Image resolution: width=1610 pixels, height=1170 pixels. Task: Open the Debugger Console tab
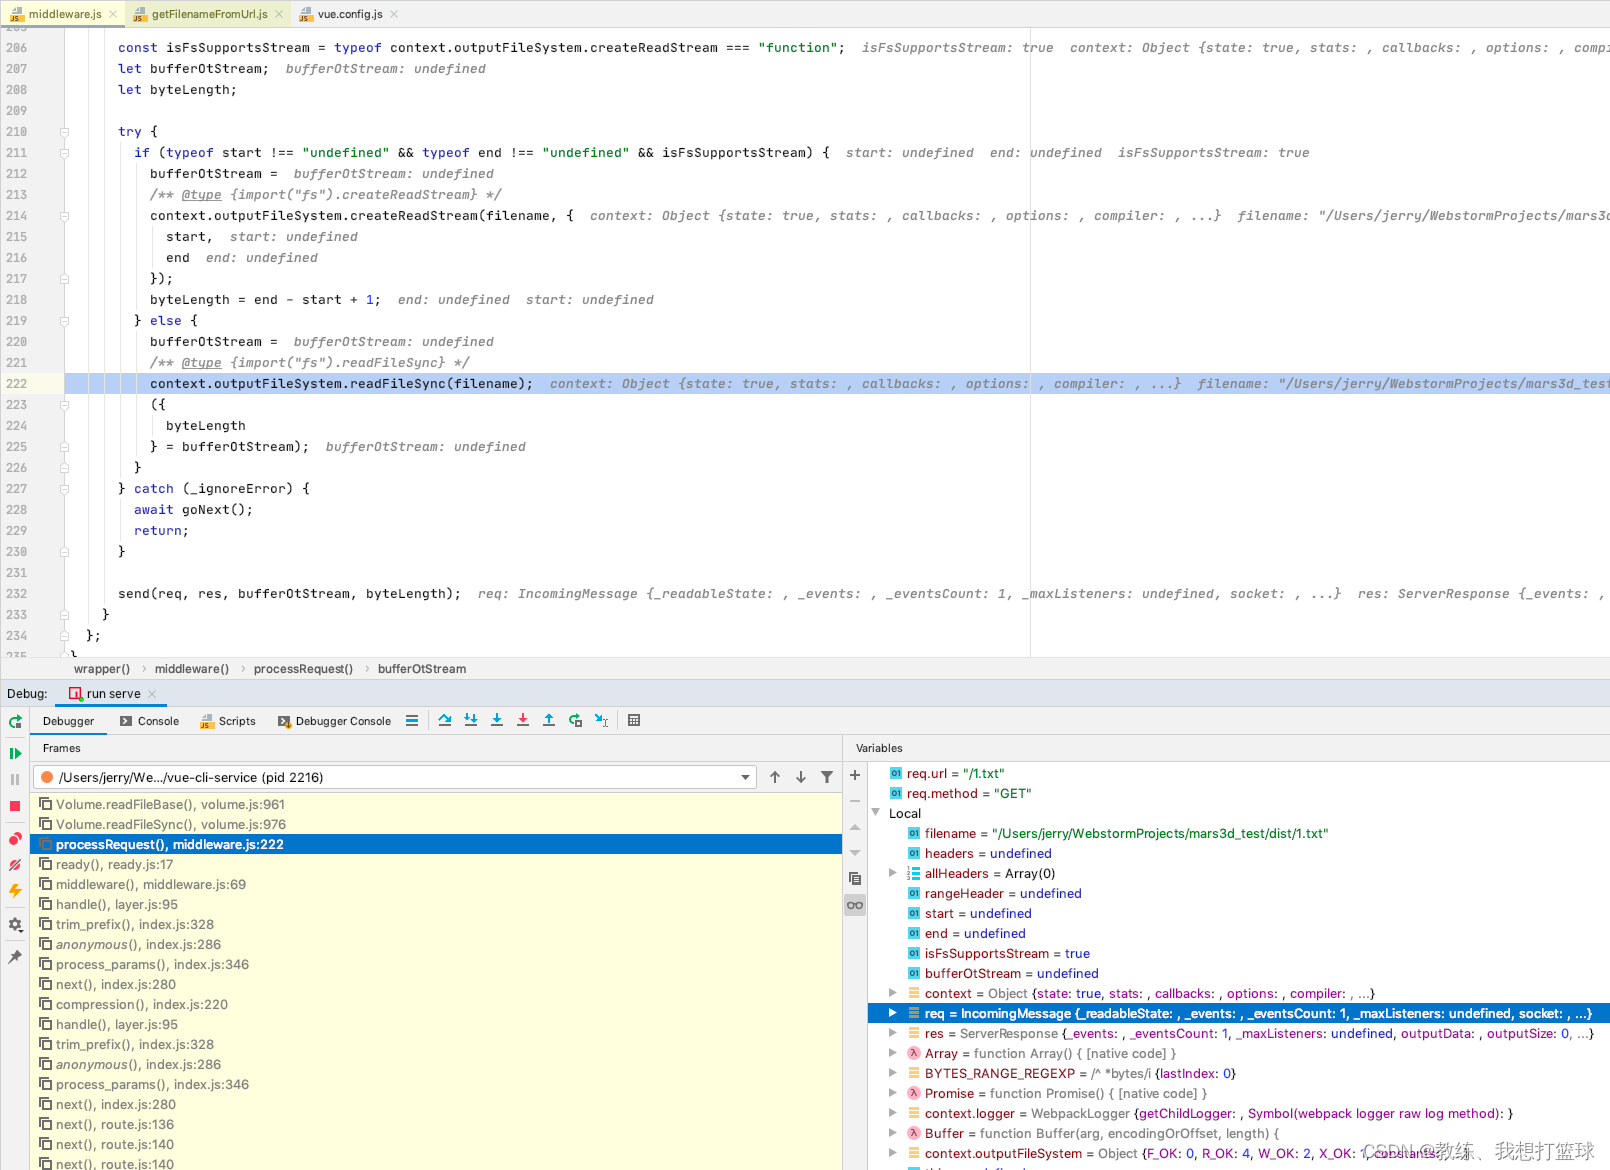pyautogui.click(x=335, y=721)
